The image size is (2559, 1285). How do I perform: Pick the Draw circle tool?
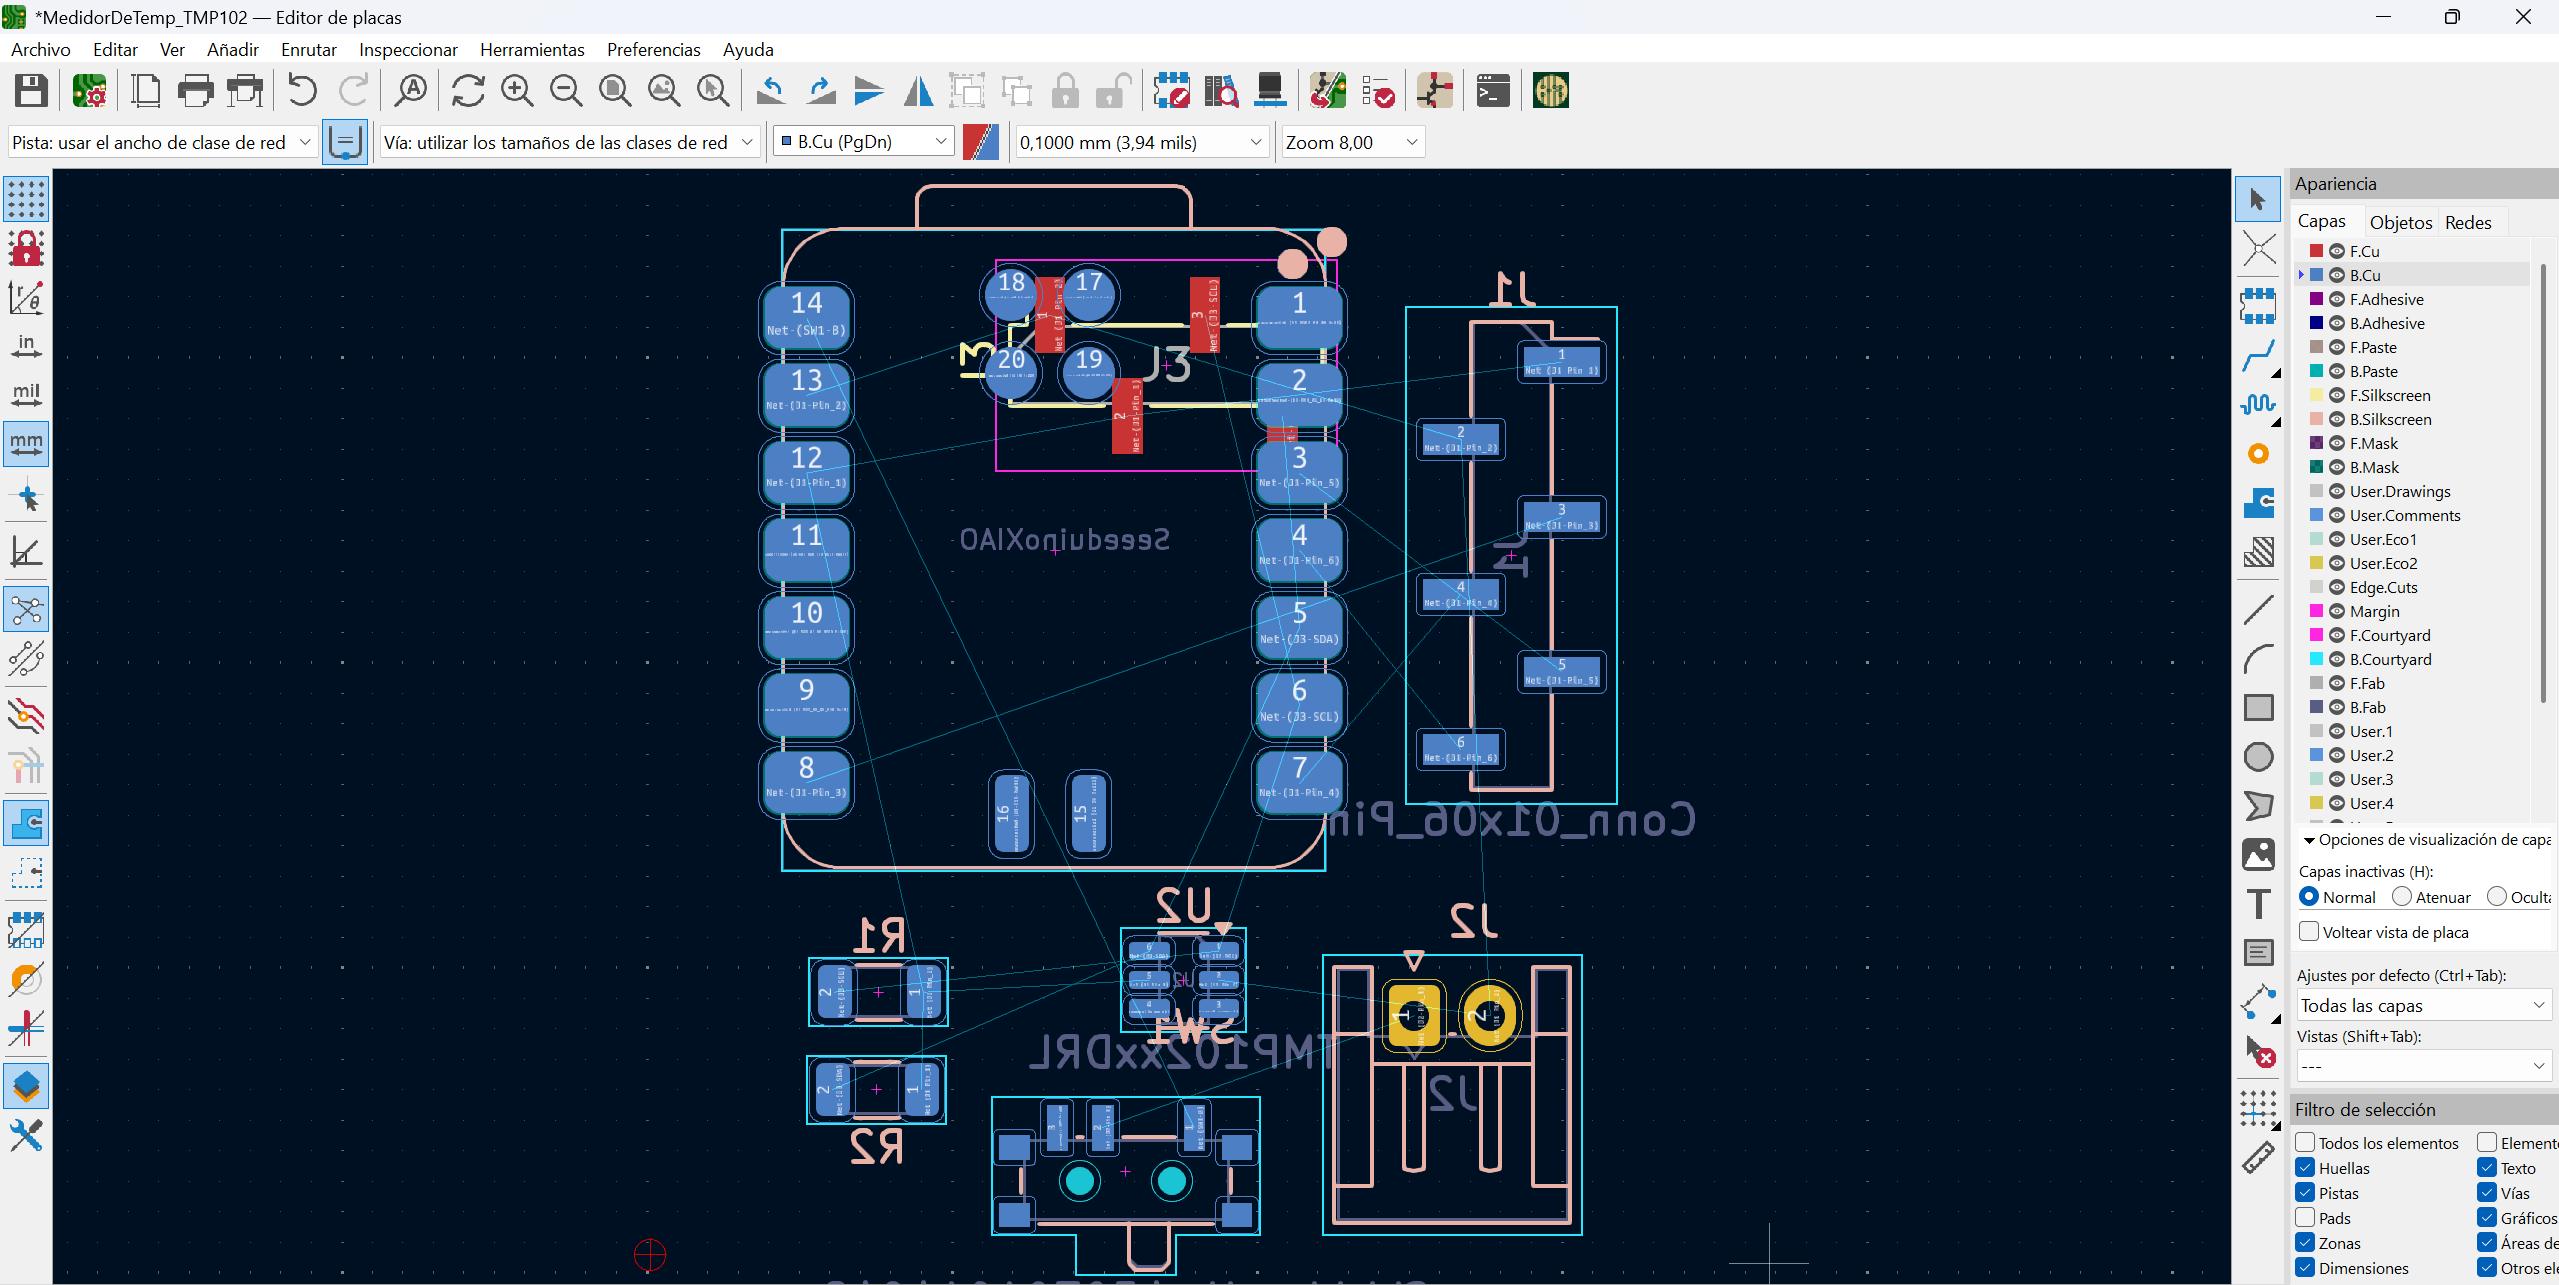tap(2258, 757)
